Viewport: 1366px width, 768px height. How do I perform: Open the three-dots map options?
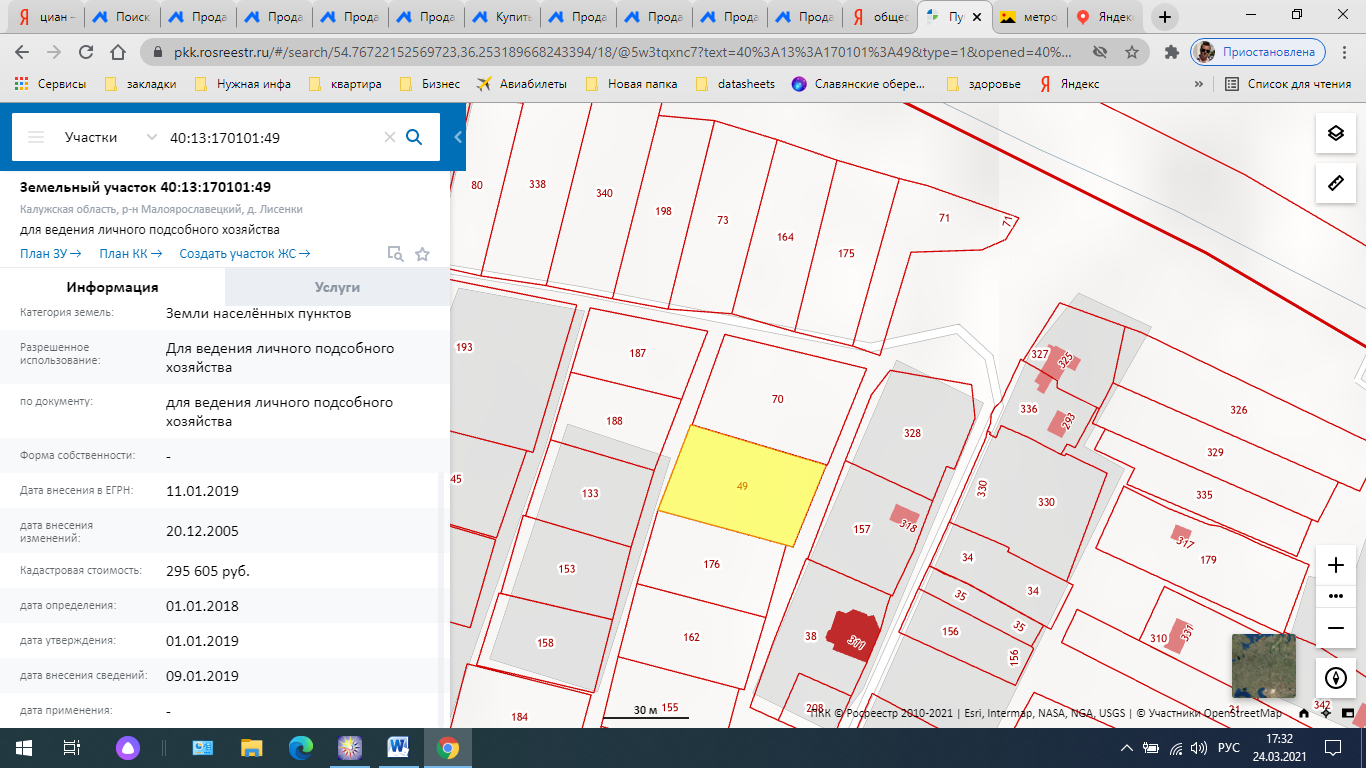pos(1335,596)
